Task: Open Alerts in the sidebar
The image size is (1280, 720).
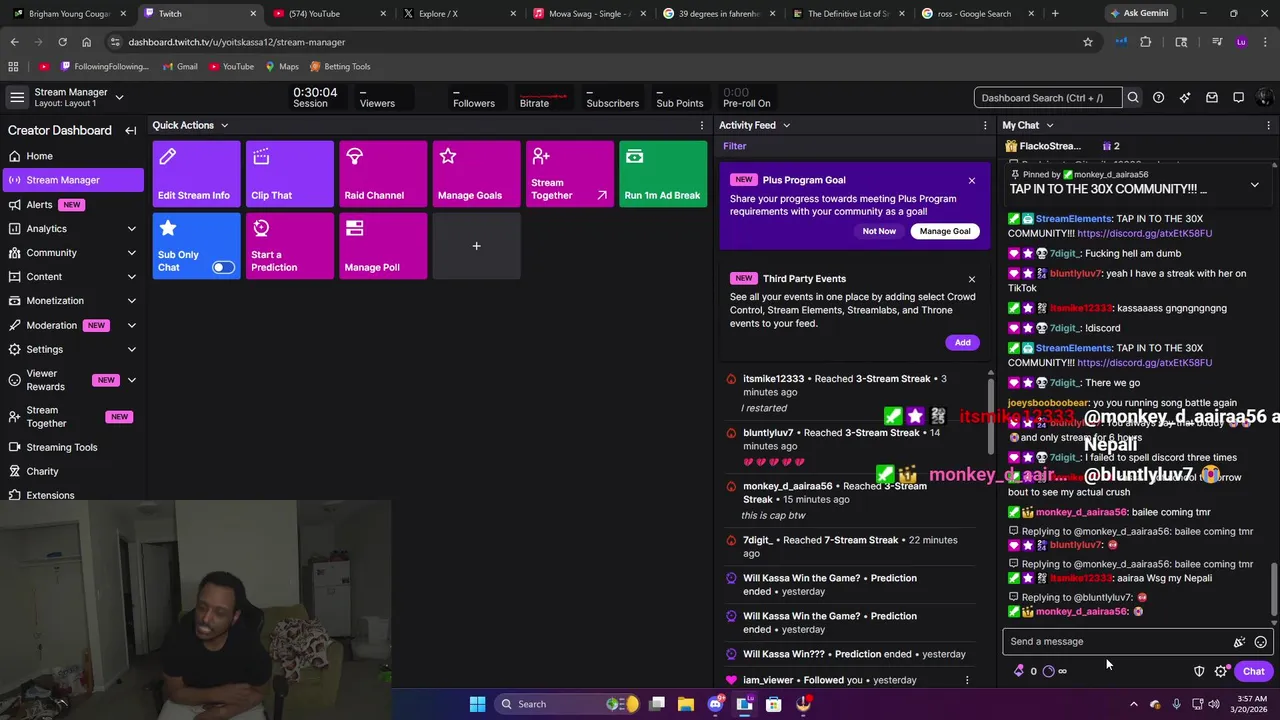Action: 72,204
